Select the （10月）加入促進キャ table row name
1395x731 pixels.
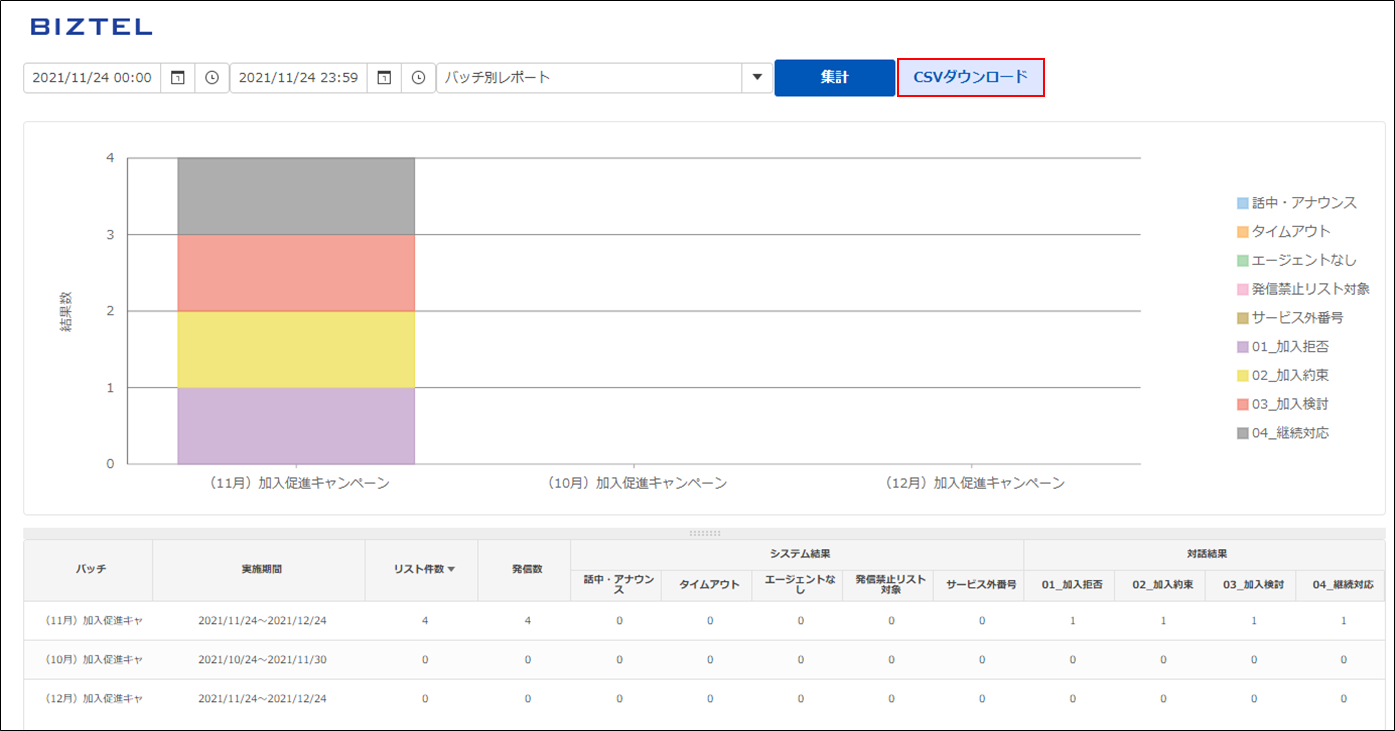point(93,660)
